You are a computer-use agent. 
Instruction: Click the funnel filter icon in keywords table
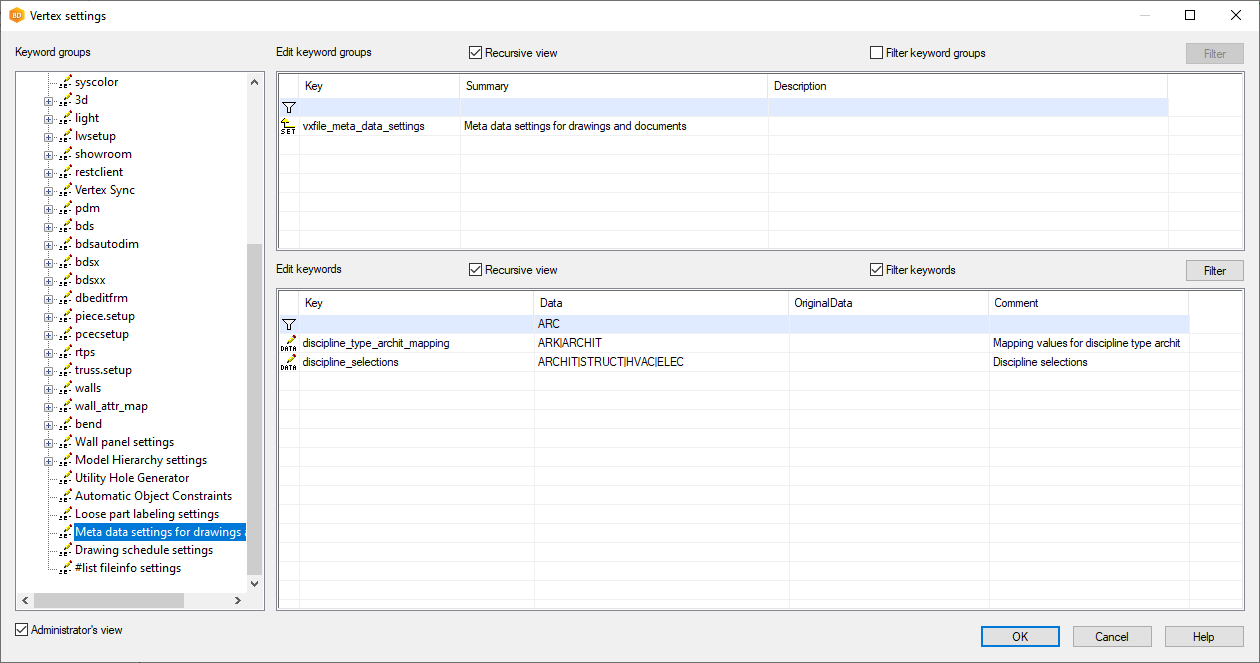288,324
